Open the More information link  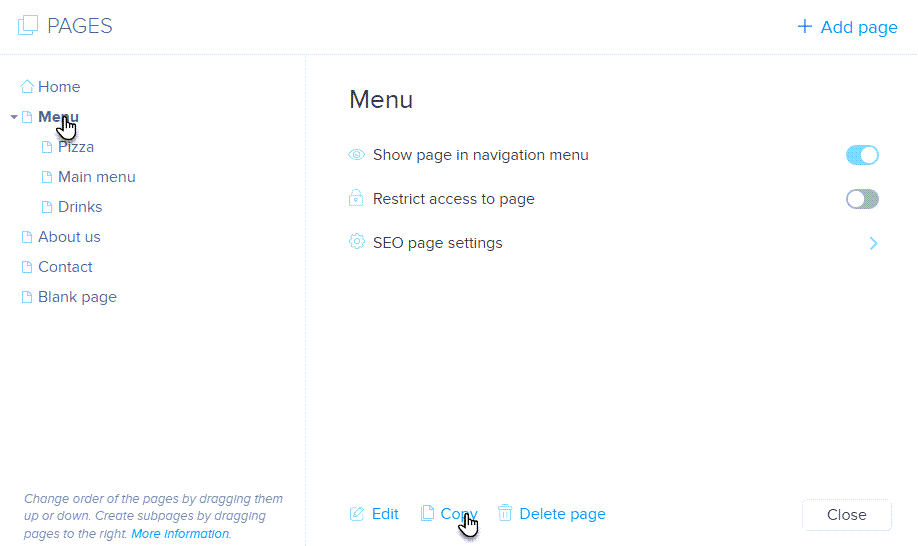(x=180, y=534)
